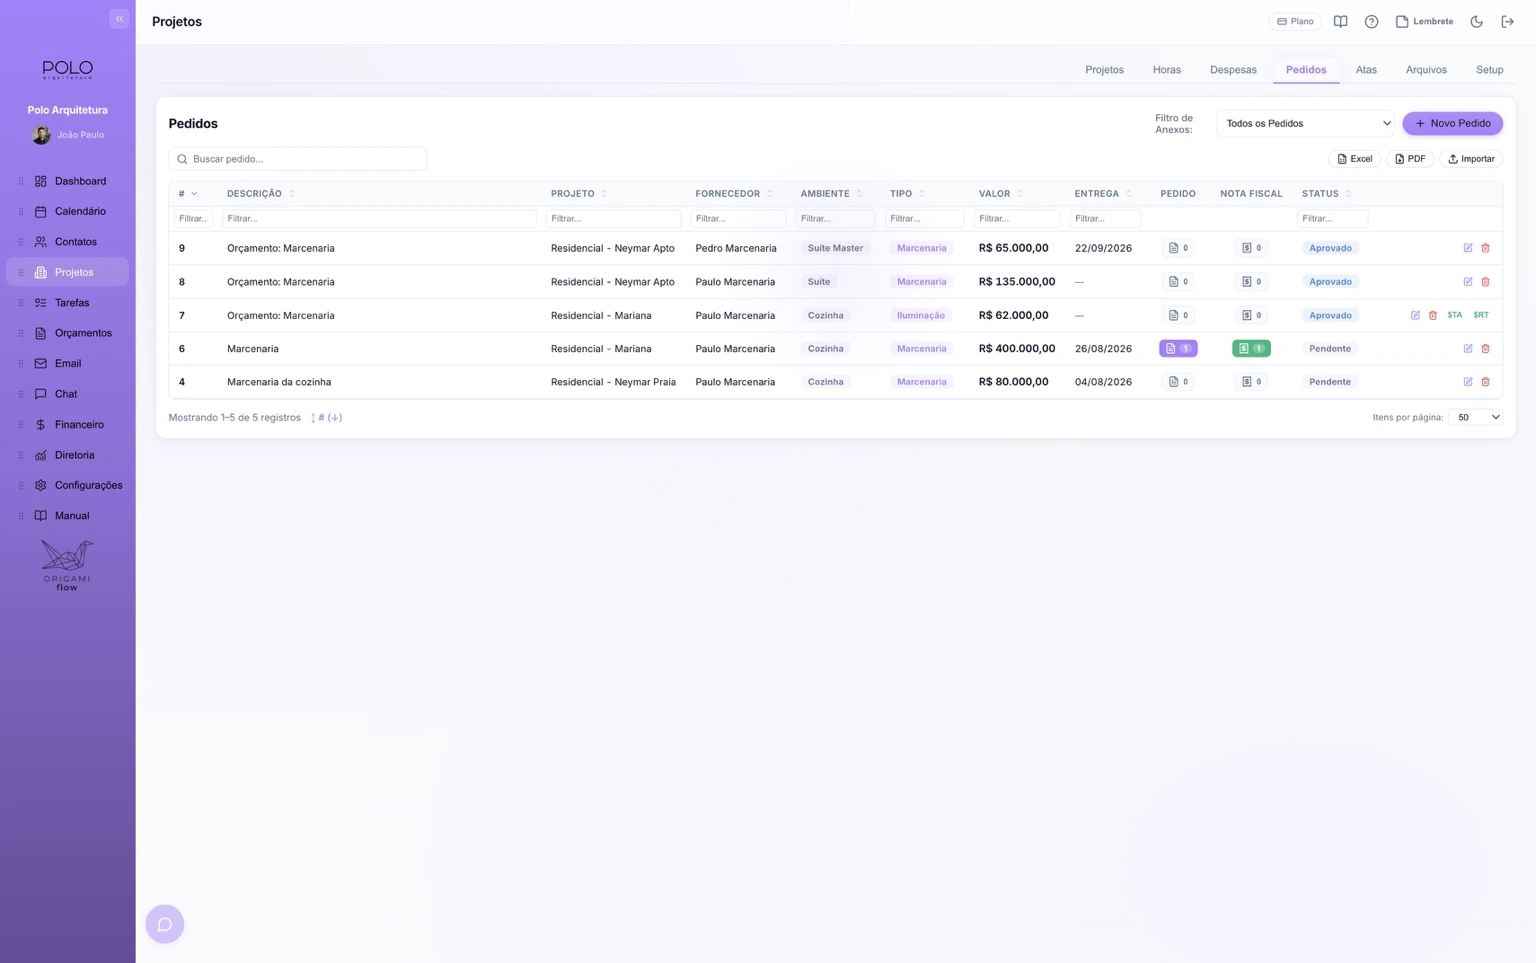
Task: Open the Filtro de Anexos dropdown
Action: click(x=1305, y=124)
